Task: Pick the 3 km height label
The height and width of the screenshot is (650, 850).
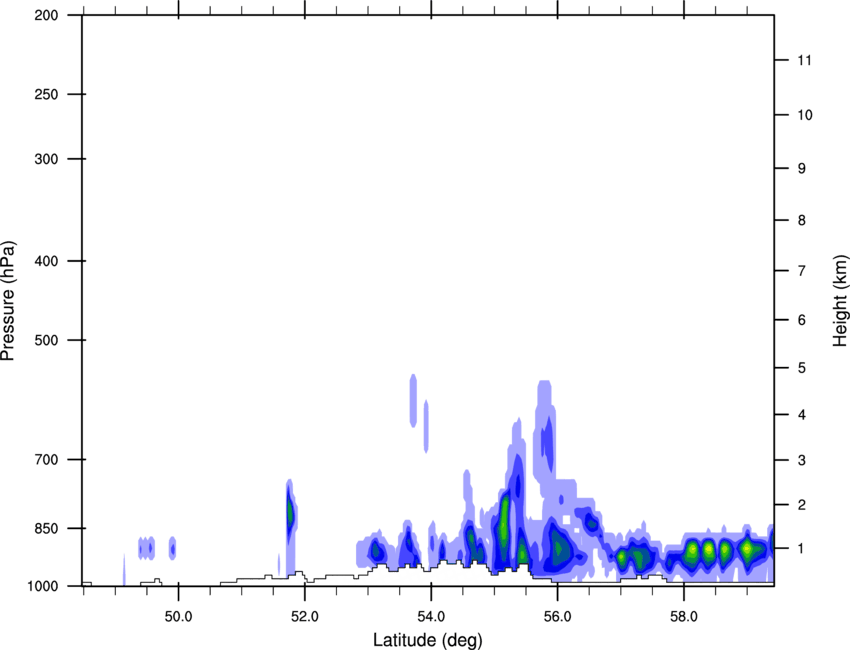Action: 802,460
